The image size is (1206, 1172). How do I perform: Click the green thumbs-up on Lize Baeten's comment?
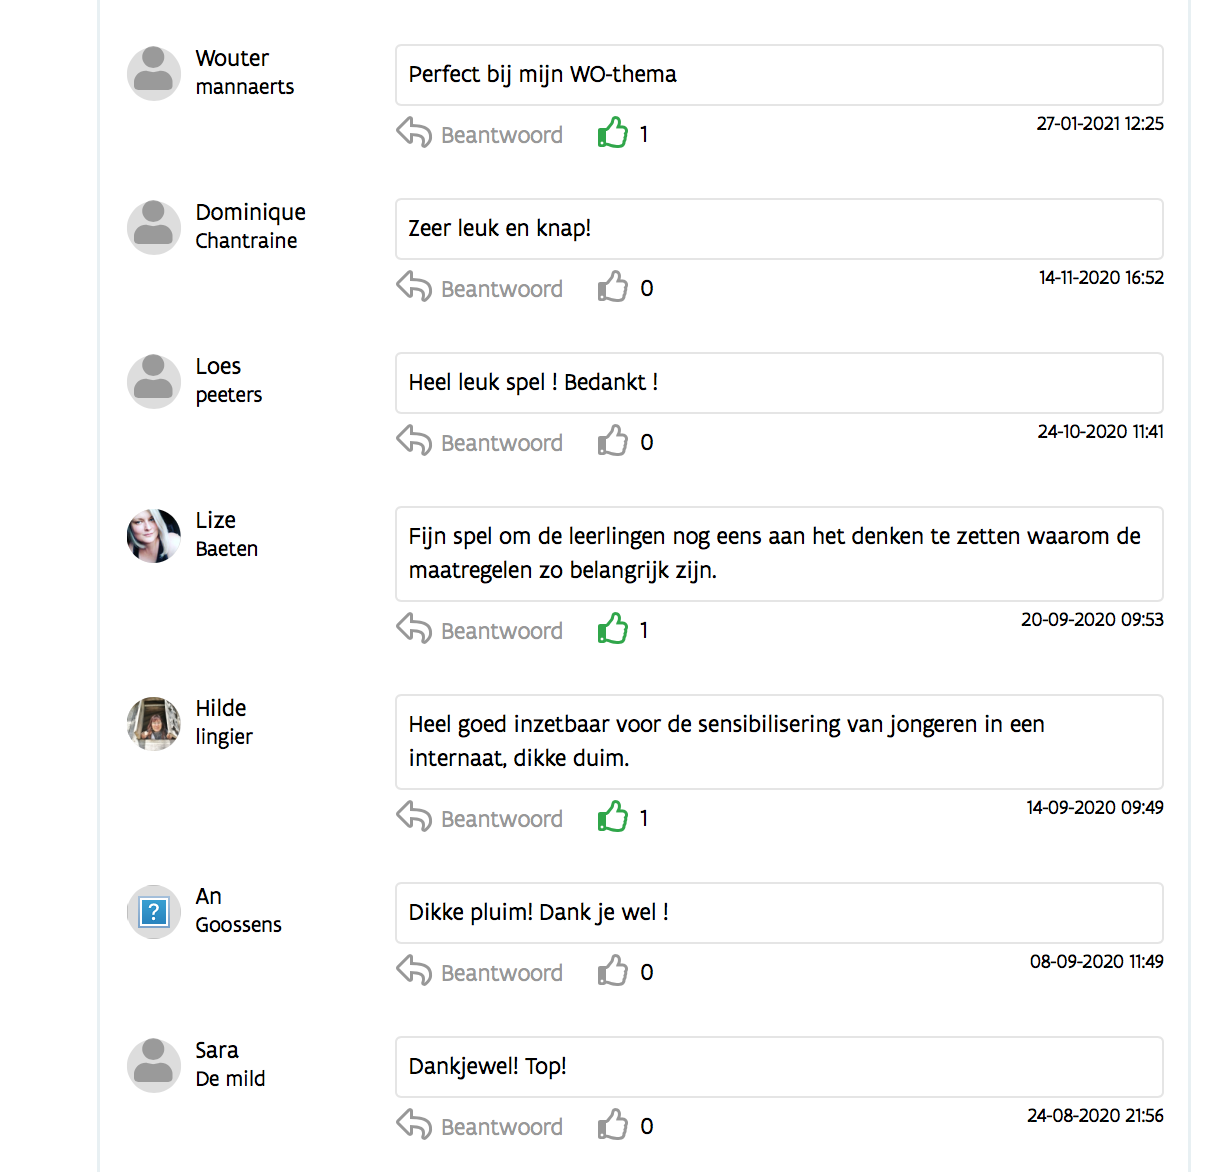tap(612, 629)
